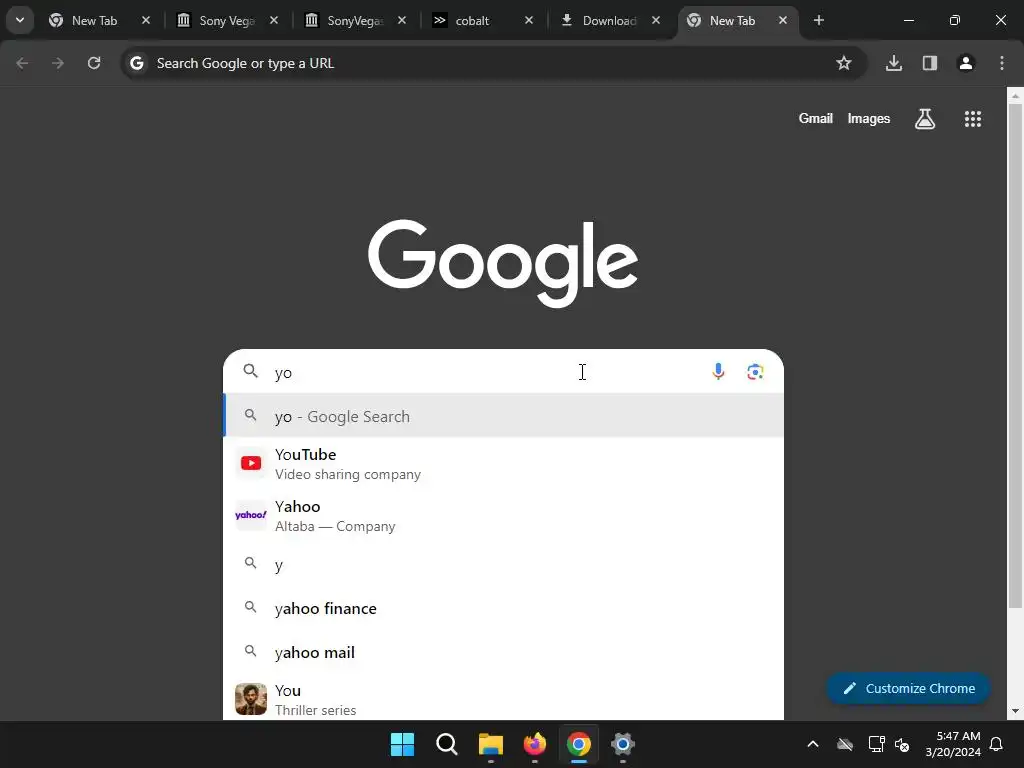This screenshot has width=1024, height=768.
Task: Open the Chrome profile icon
Action: [x=966, y=63]
